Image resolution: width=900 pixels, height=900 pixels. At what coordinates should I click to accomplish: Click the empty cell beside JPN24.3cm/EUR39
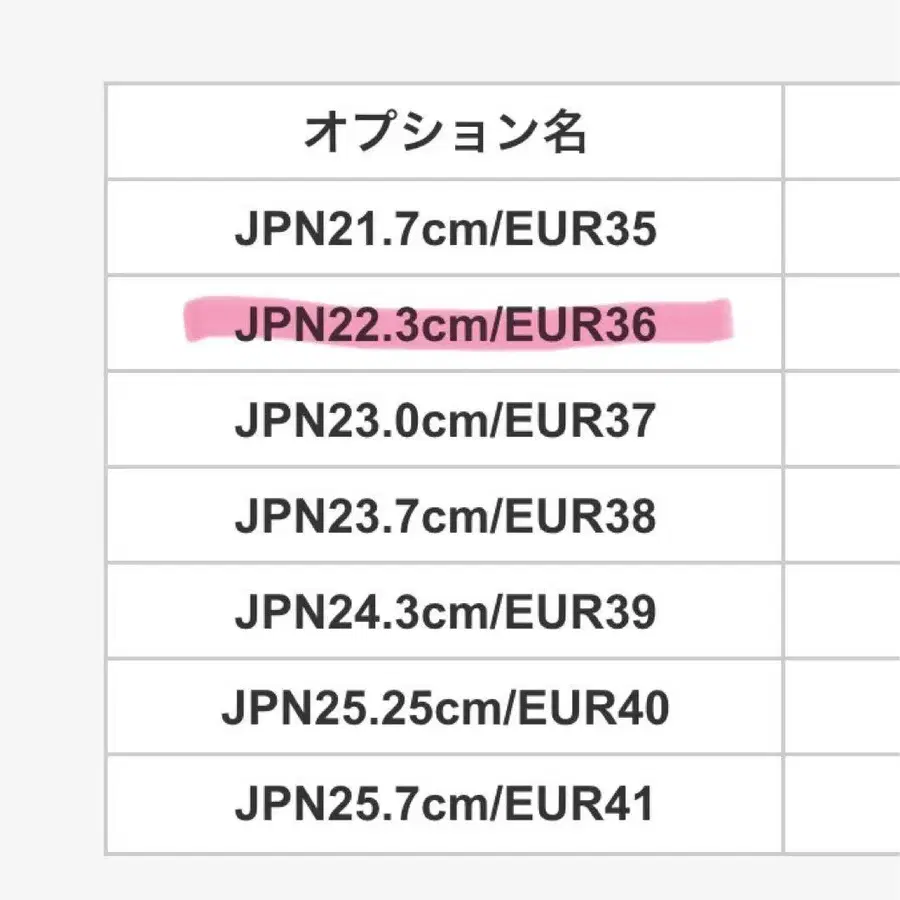click(x=842, y=612)
